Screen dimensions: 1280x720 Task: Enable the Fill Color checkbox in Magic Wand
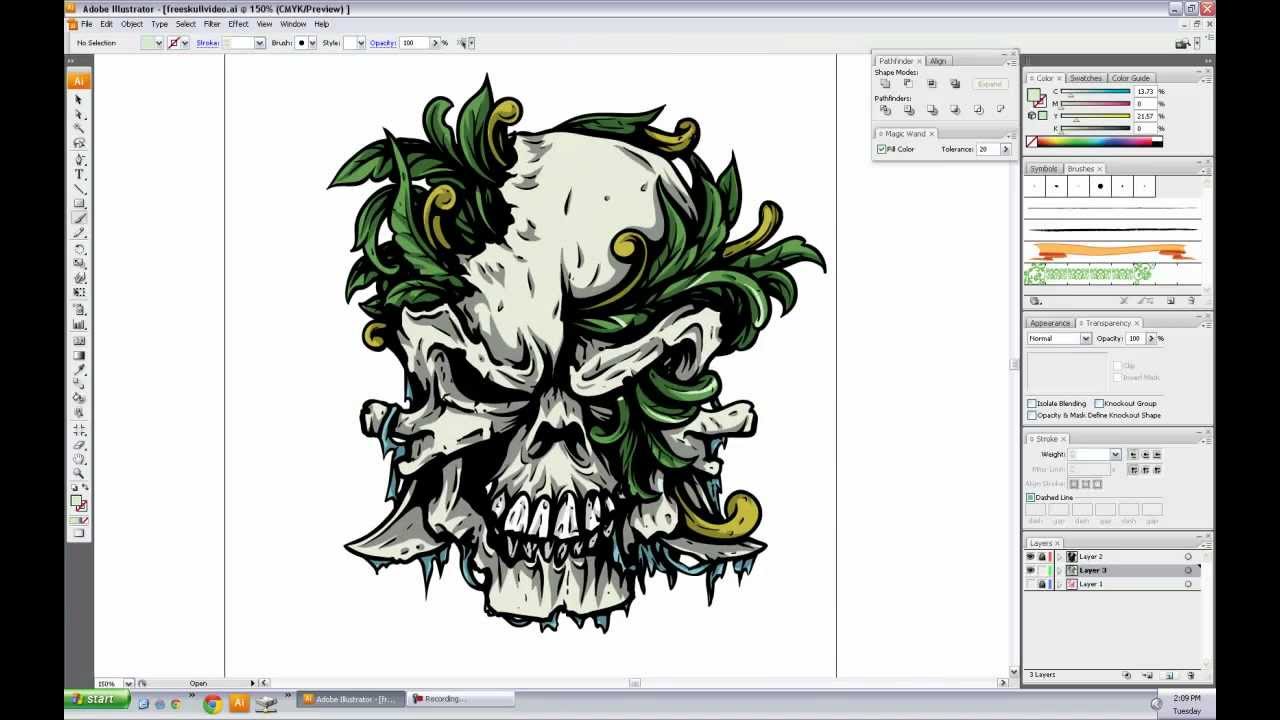coord(882,148)
